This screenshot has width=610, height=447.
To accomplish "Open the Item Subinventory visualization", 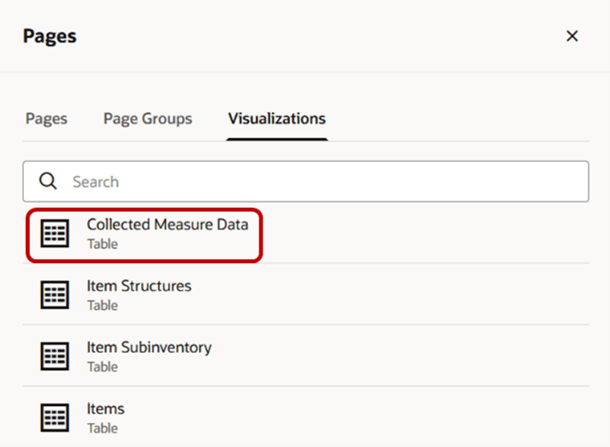I will 149,348.
